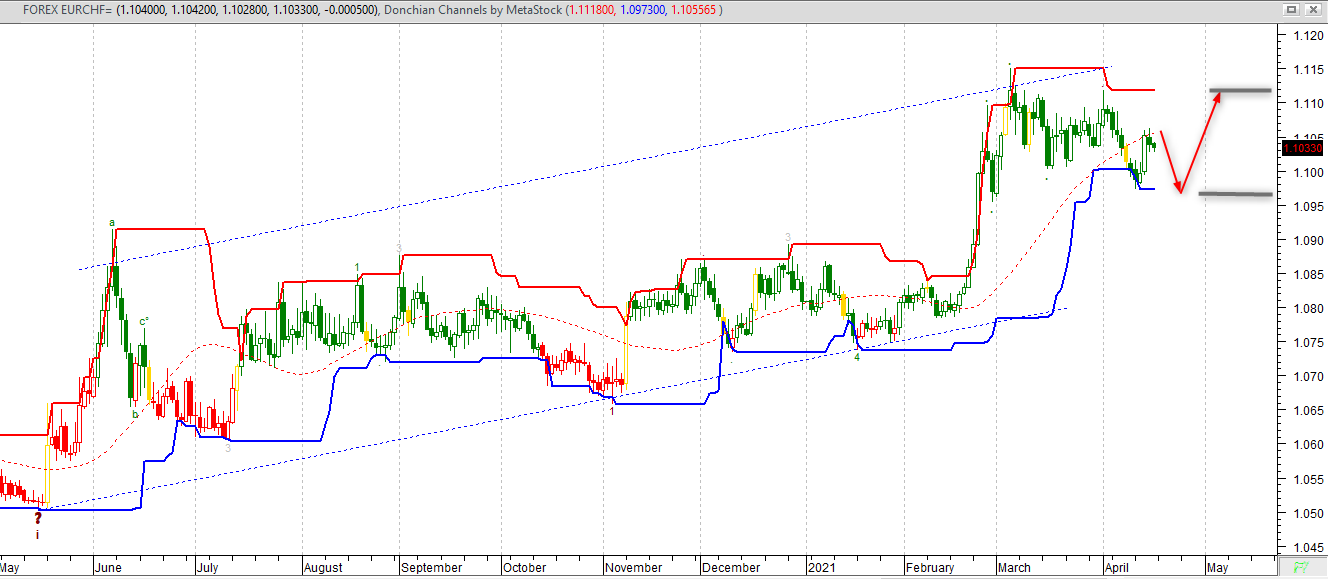The height and width of the screenshot is (579, 1328).
Task: Click the Restore window button
Action: [x=1289, y=9]
